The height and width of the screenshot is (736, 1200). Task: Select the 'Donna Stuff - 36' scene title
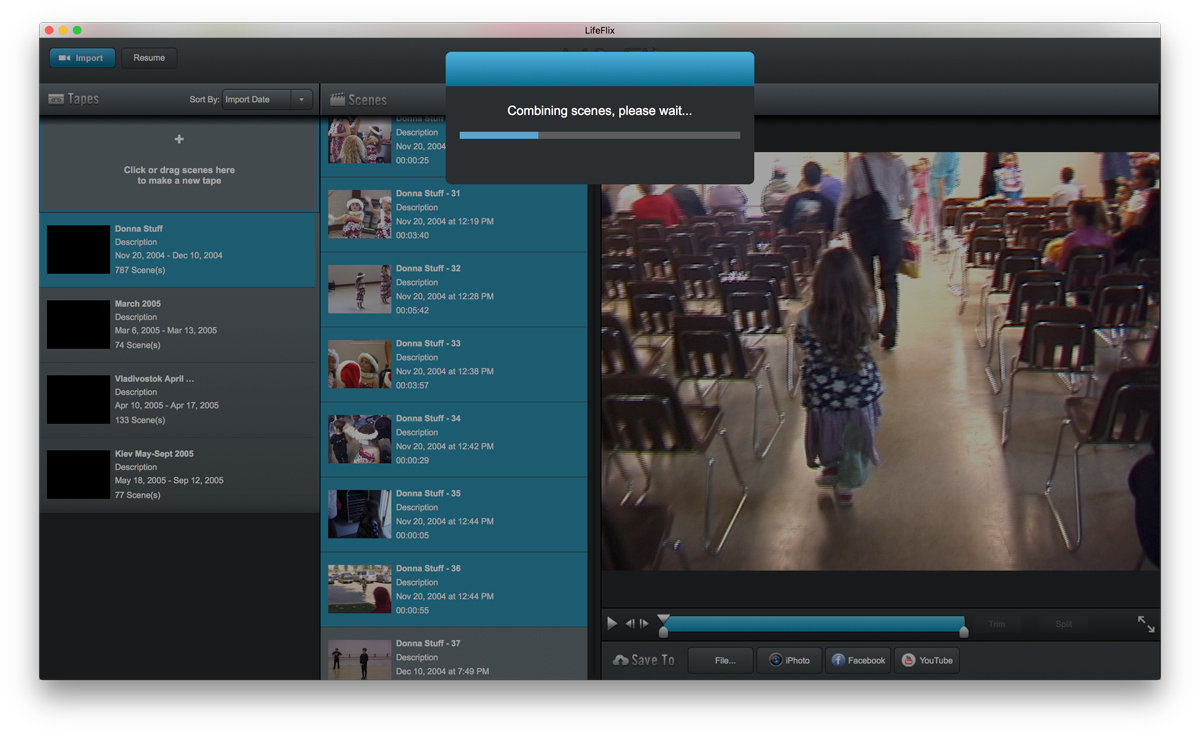pyautogui.click(x=428, y=568)
